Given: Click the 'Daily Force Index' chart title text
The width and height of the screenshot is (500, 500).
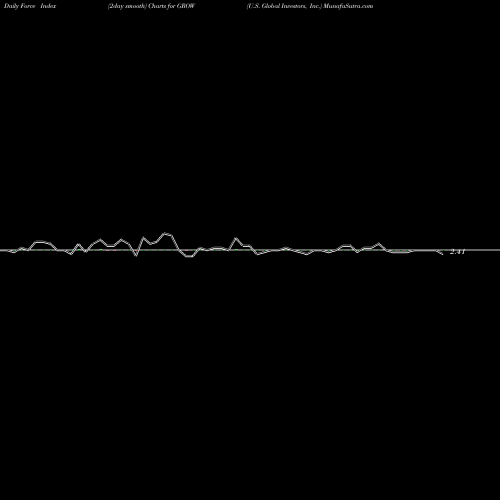Looking at the screenshot, I should point(30,6).
